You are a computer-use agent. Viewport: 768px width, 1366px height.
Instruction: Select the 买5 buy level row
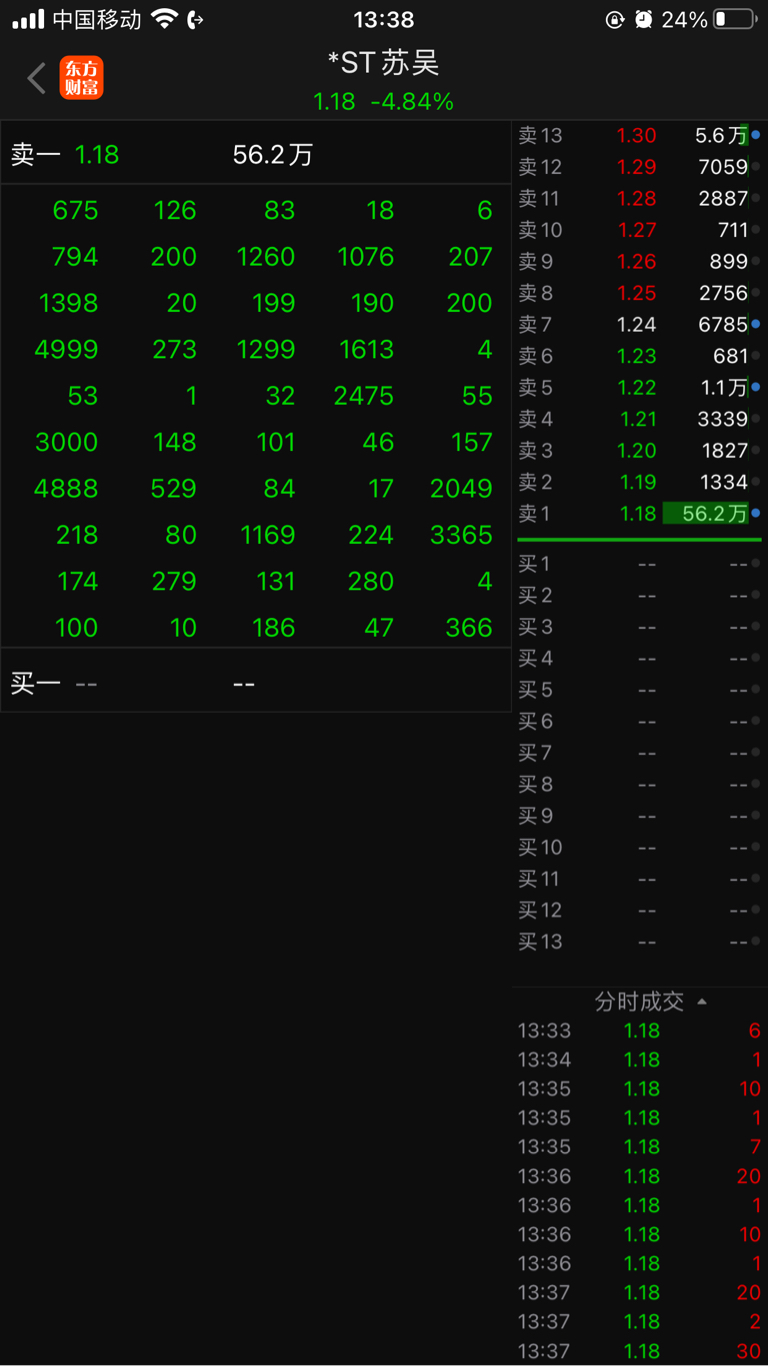point(640,690)
